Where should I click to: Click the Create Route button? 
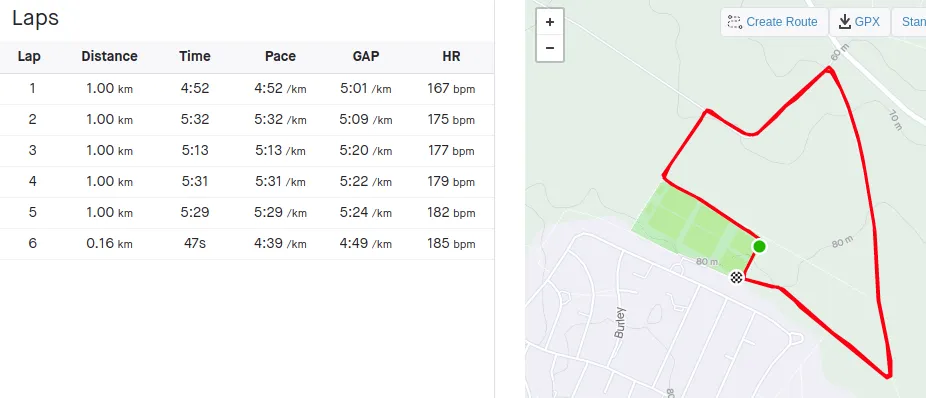(x=774, y=22)
